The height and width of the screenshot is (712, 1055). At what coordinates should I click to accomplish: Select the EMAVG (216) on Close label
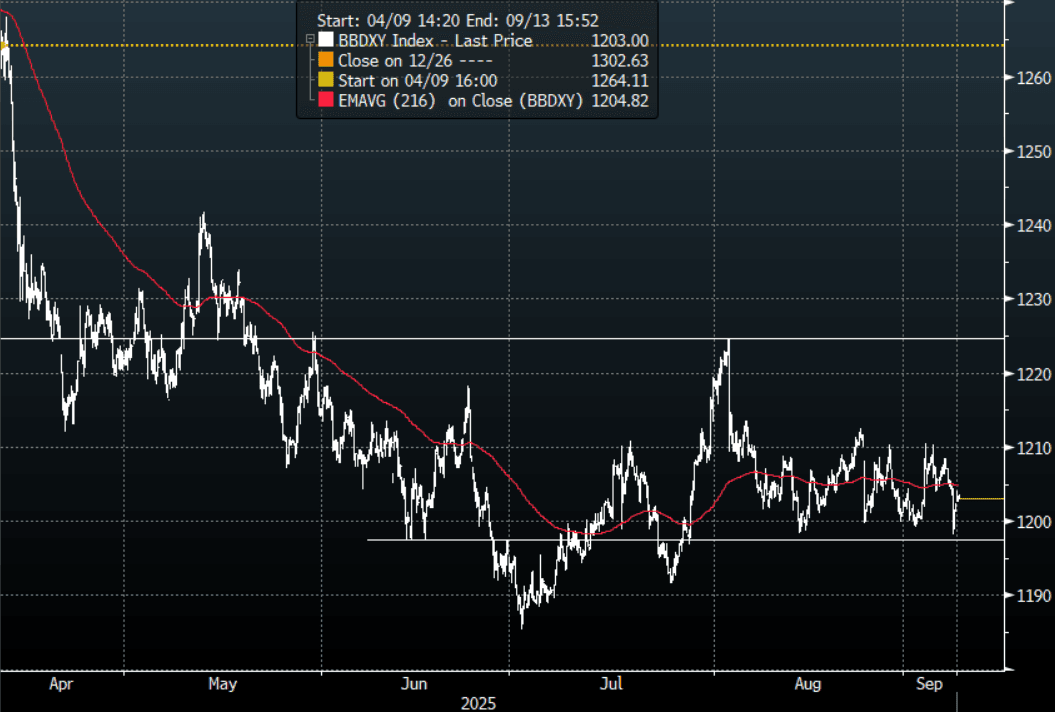460,101
